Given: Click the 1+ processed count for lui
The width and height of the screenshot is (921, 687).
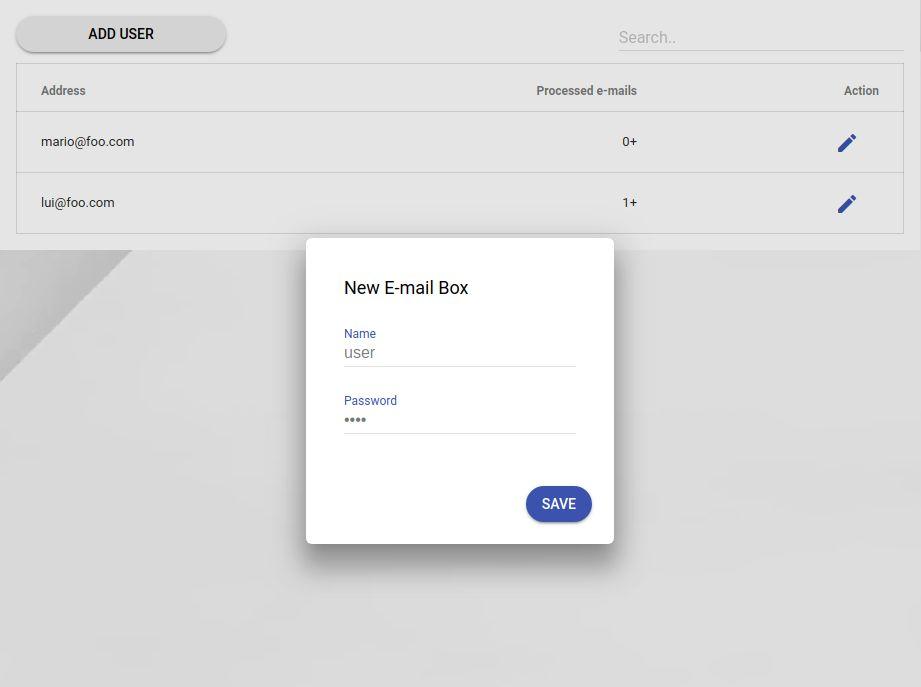Looking at the screenshot, I should 629,203.
